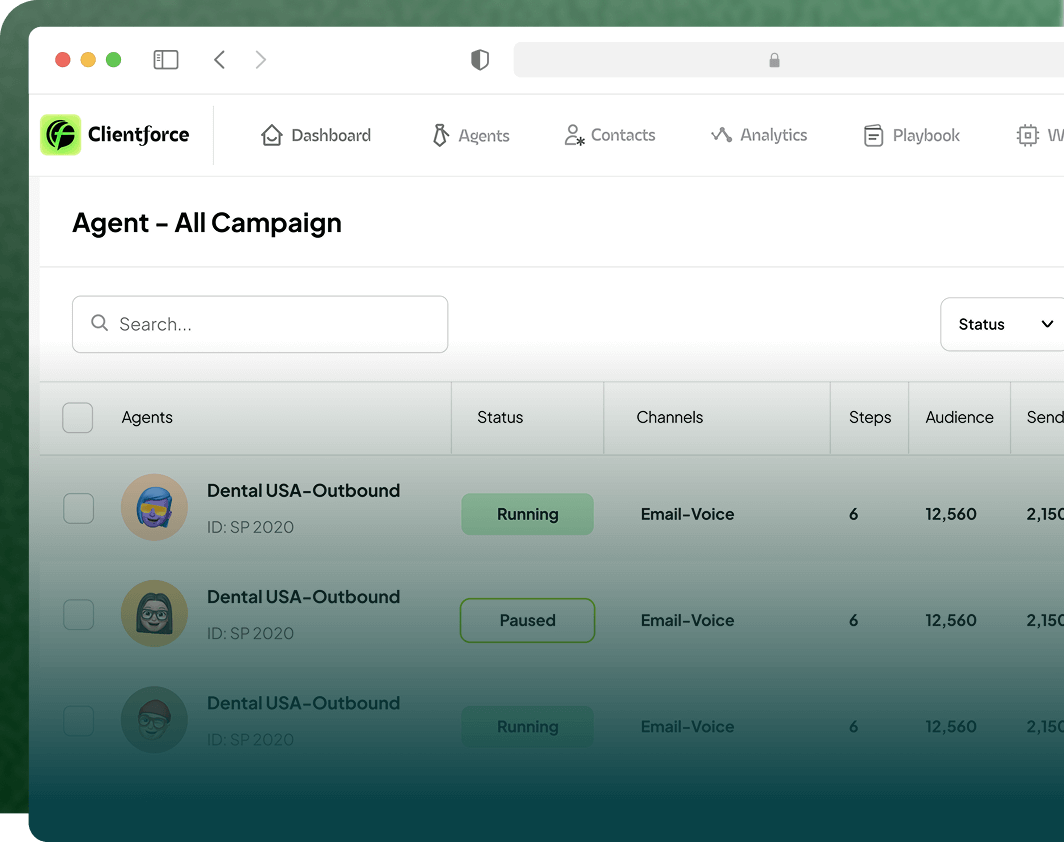Go back with the browser back arrow

click(x=219, y=60)
